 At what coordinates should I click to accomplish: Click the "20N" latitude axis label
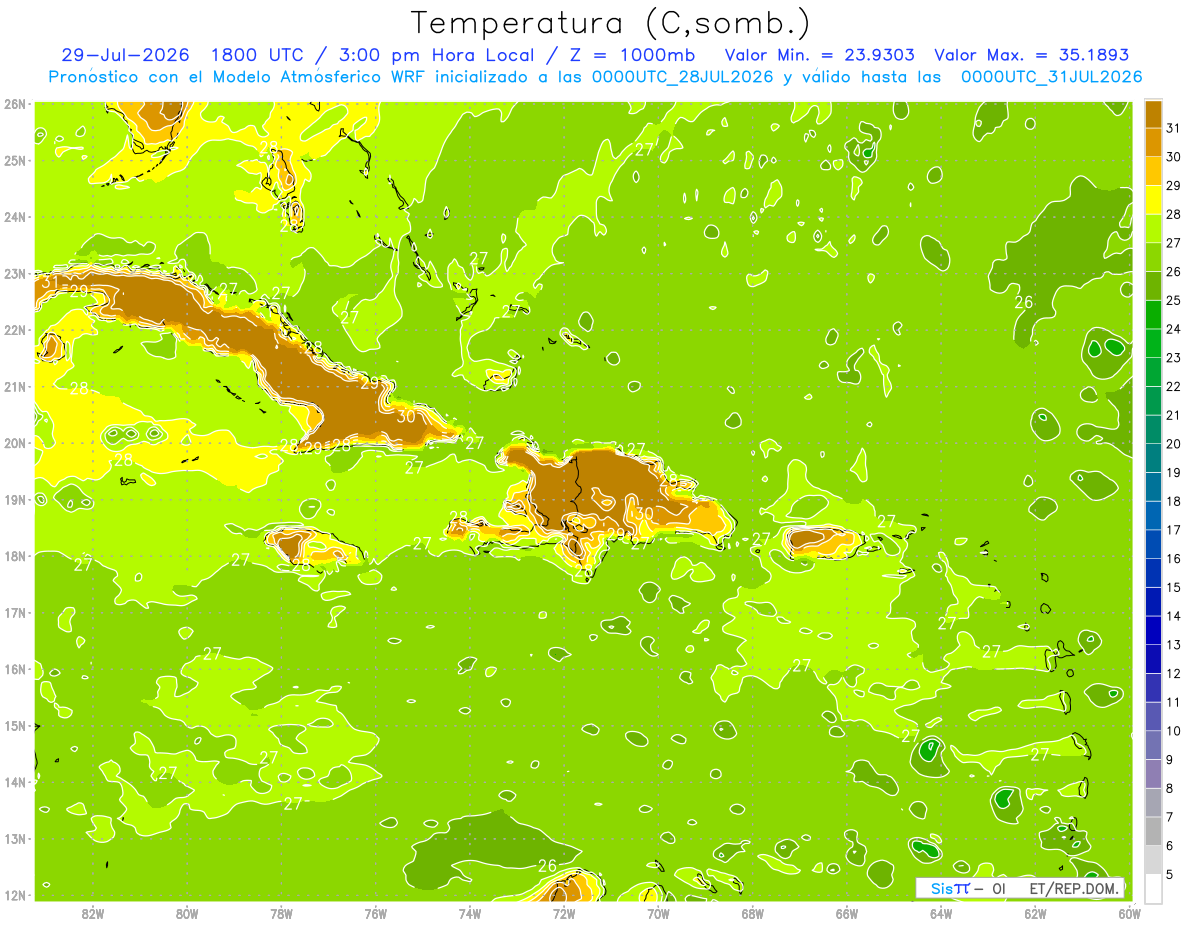click(x=15, y=443)
